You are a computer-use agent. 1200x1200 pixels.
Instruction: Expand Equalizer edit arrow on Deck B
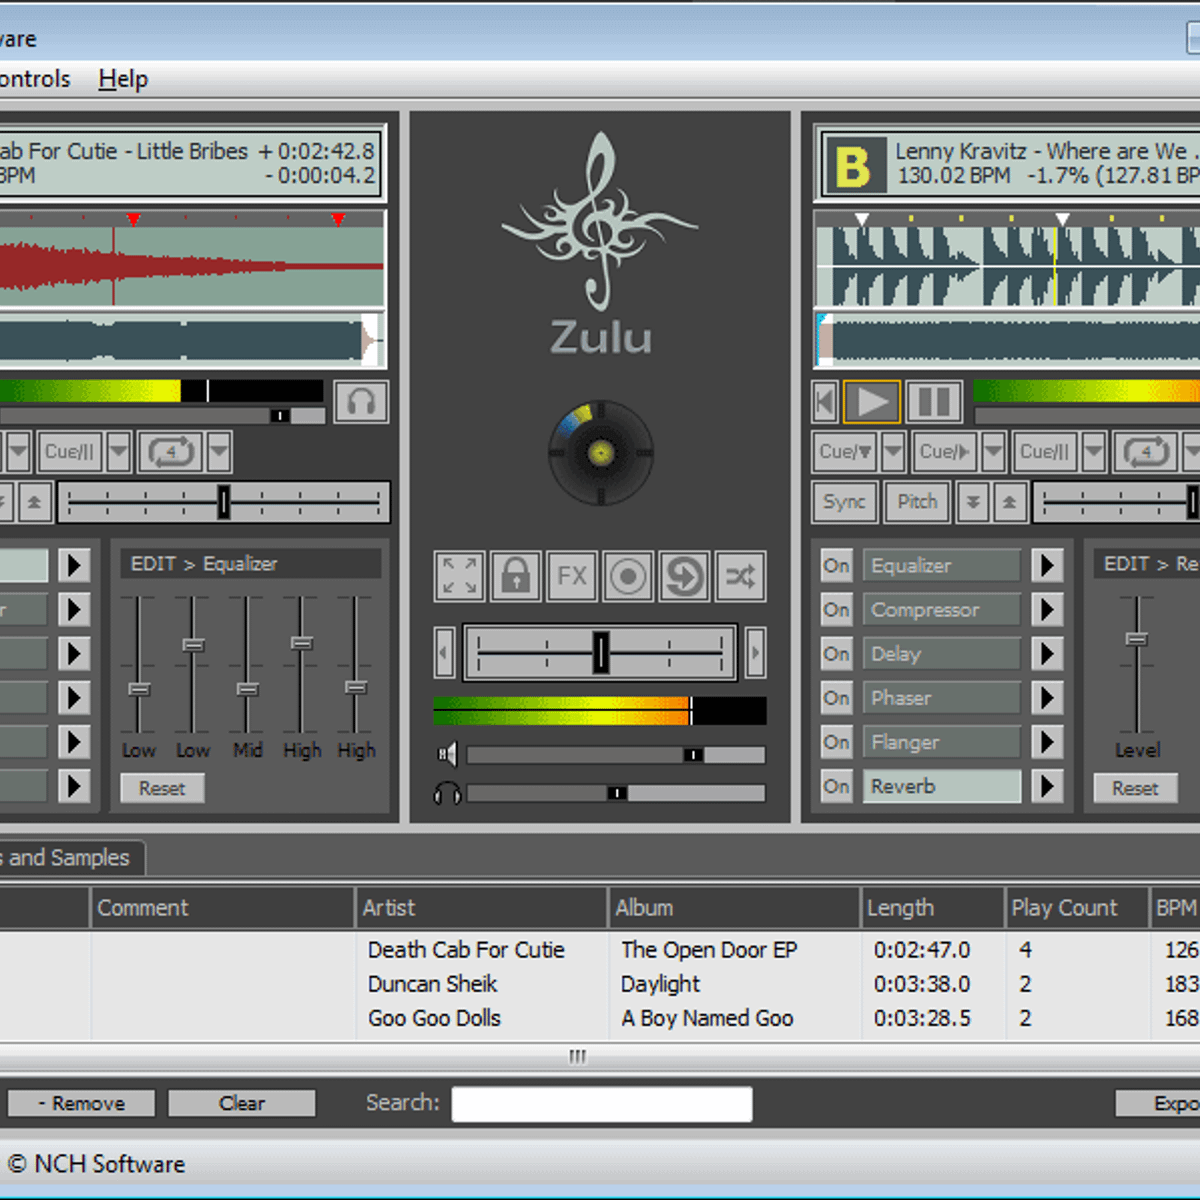point(1046,566)
